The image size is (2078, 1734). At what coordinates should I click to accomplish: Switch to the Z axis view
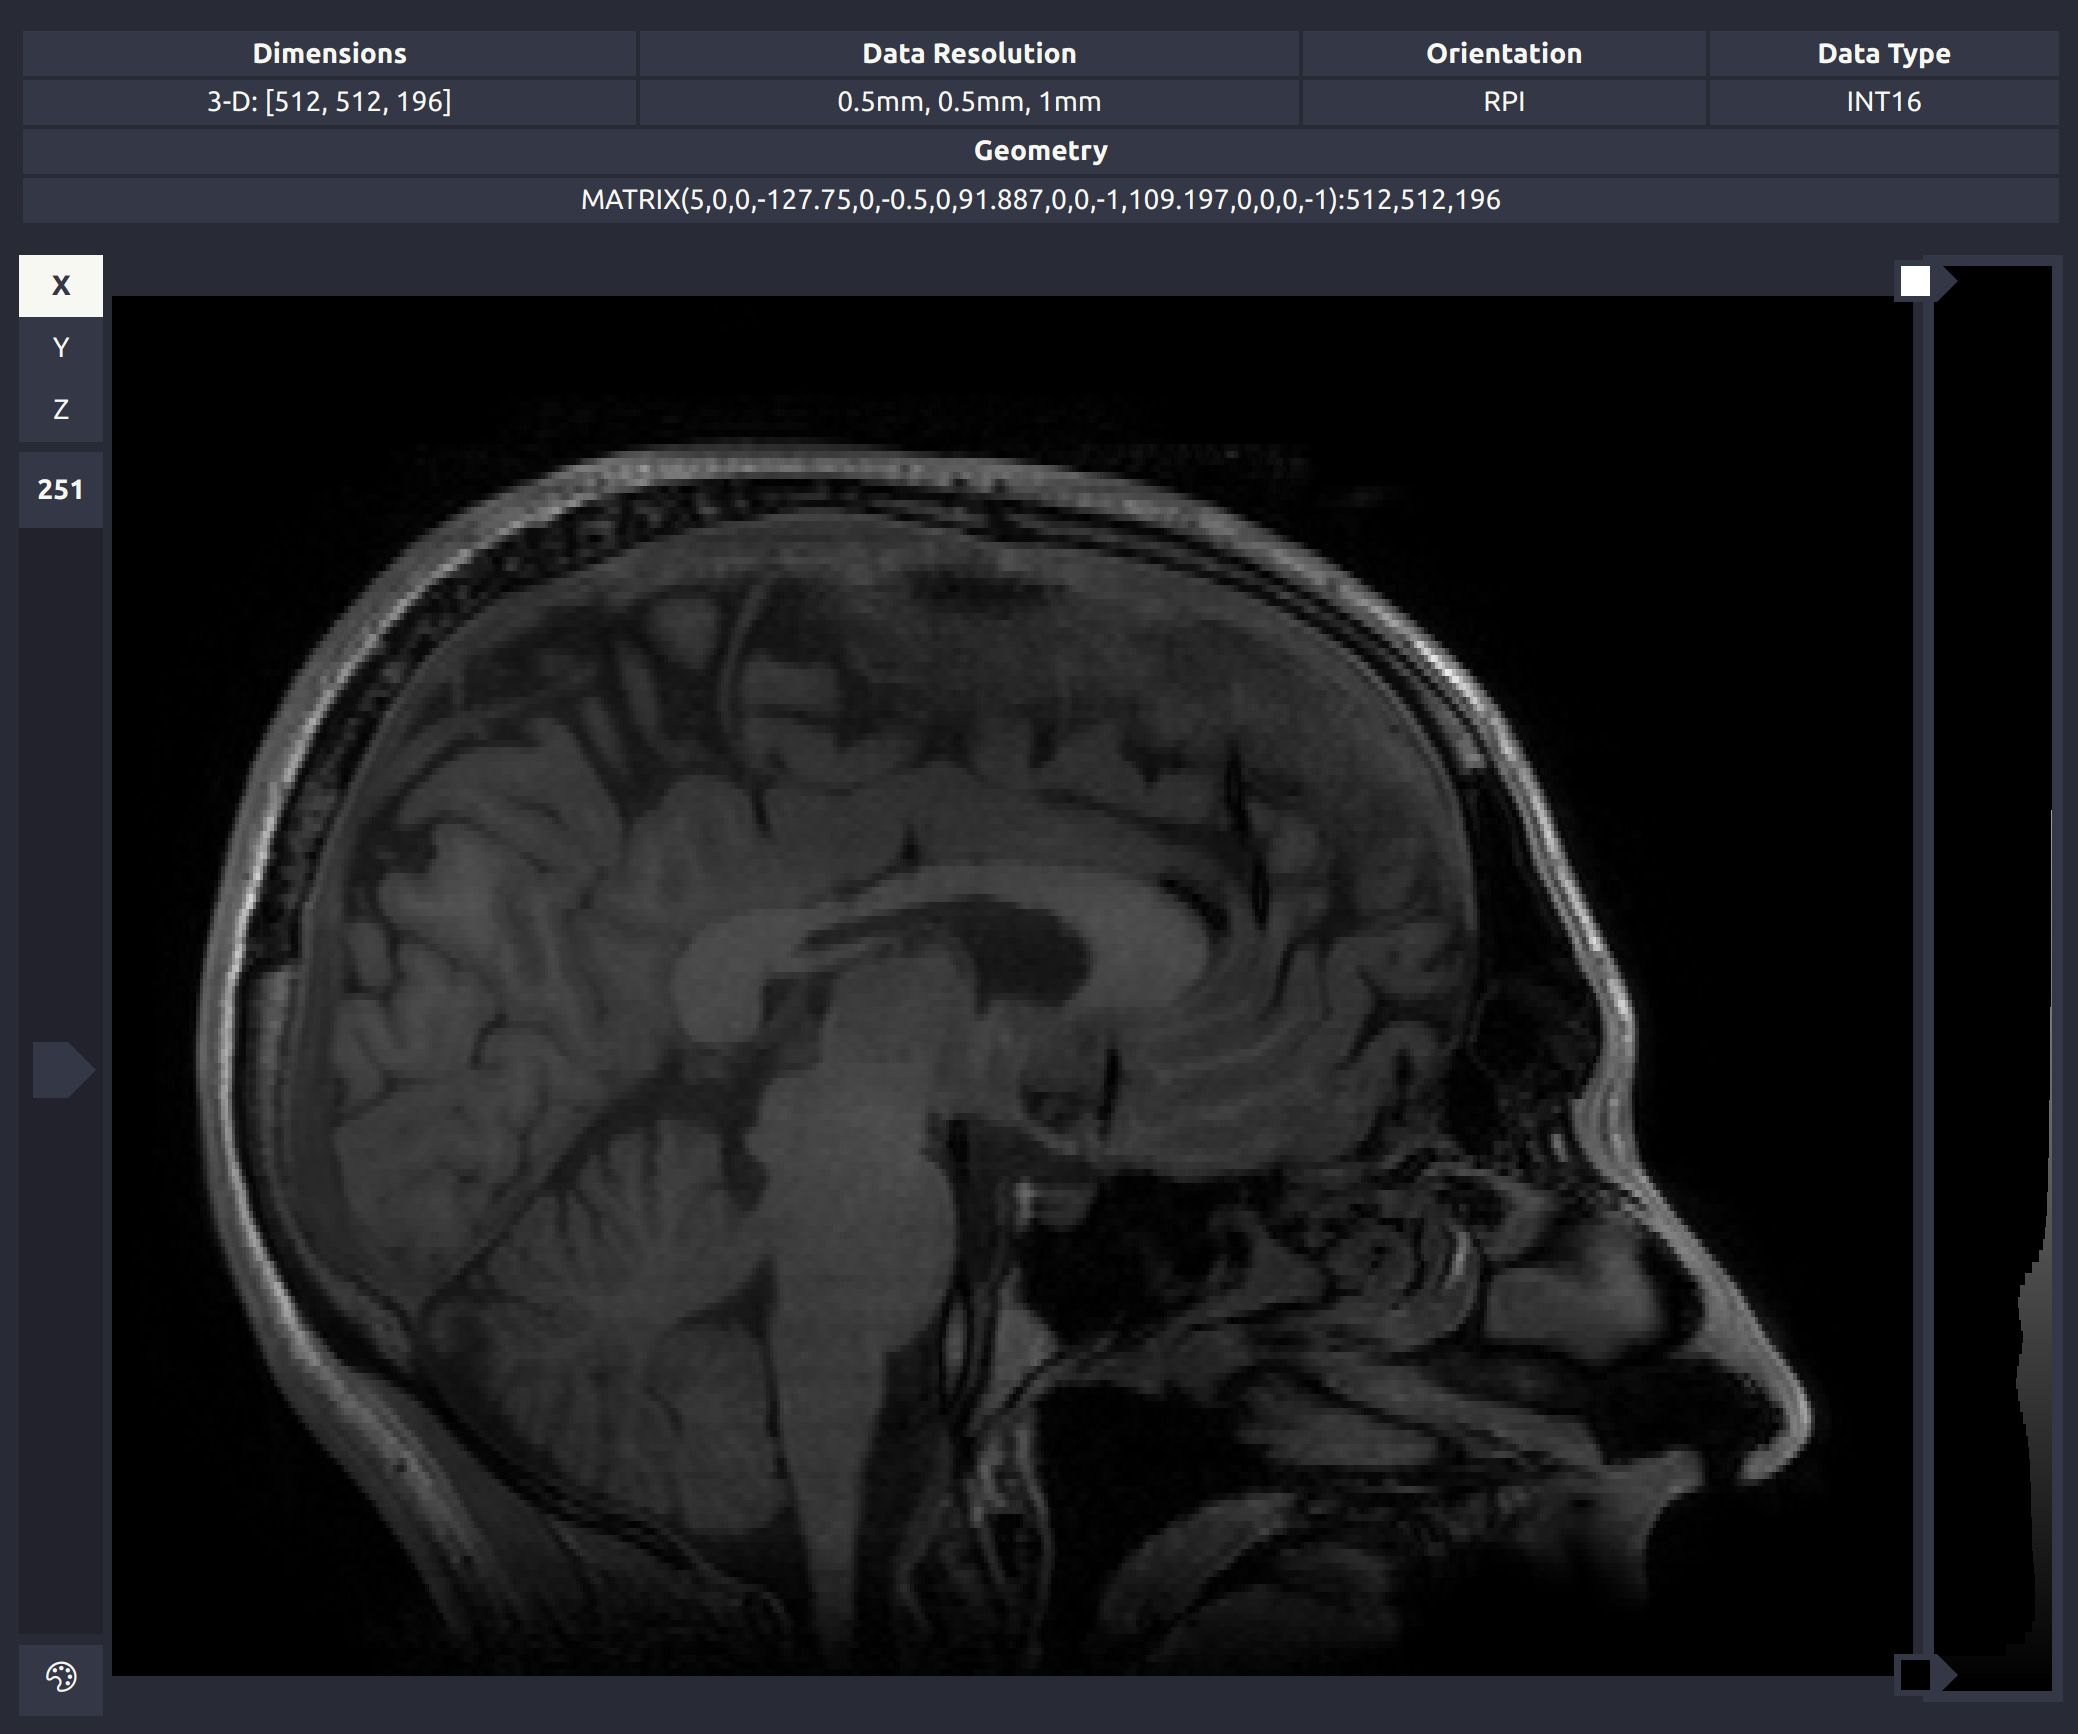click(61, 410)
